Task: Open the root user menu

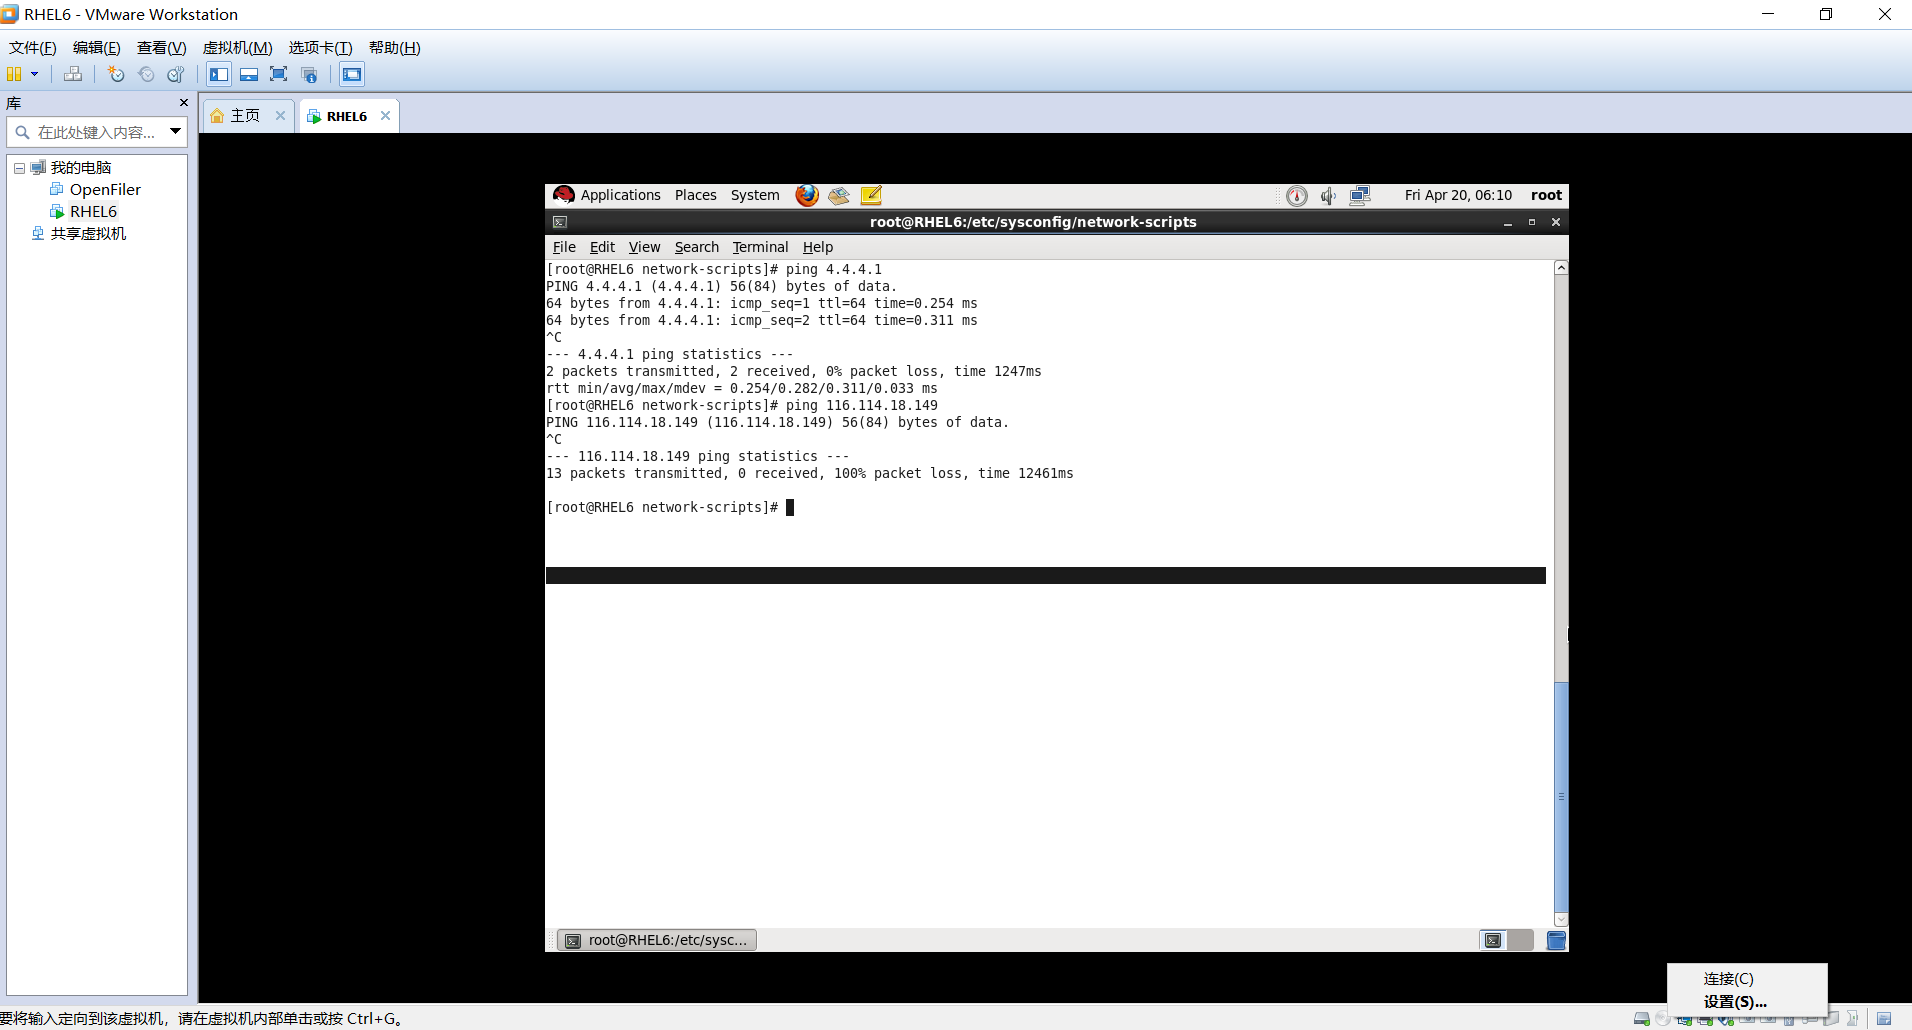Action: point(1546,195)
